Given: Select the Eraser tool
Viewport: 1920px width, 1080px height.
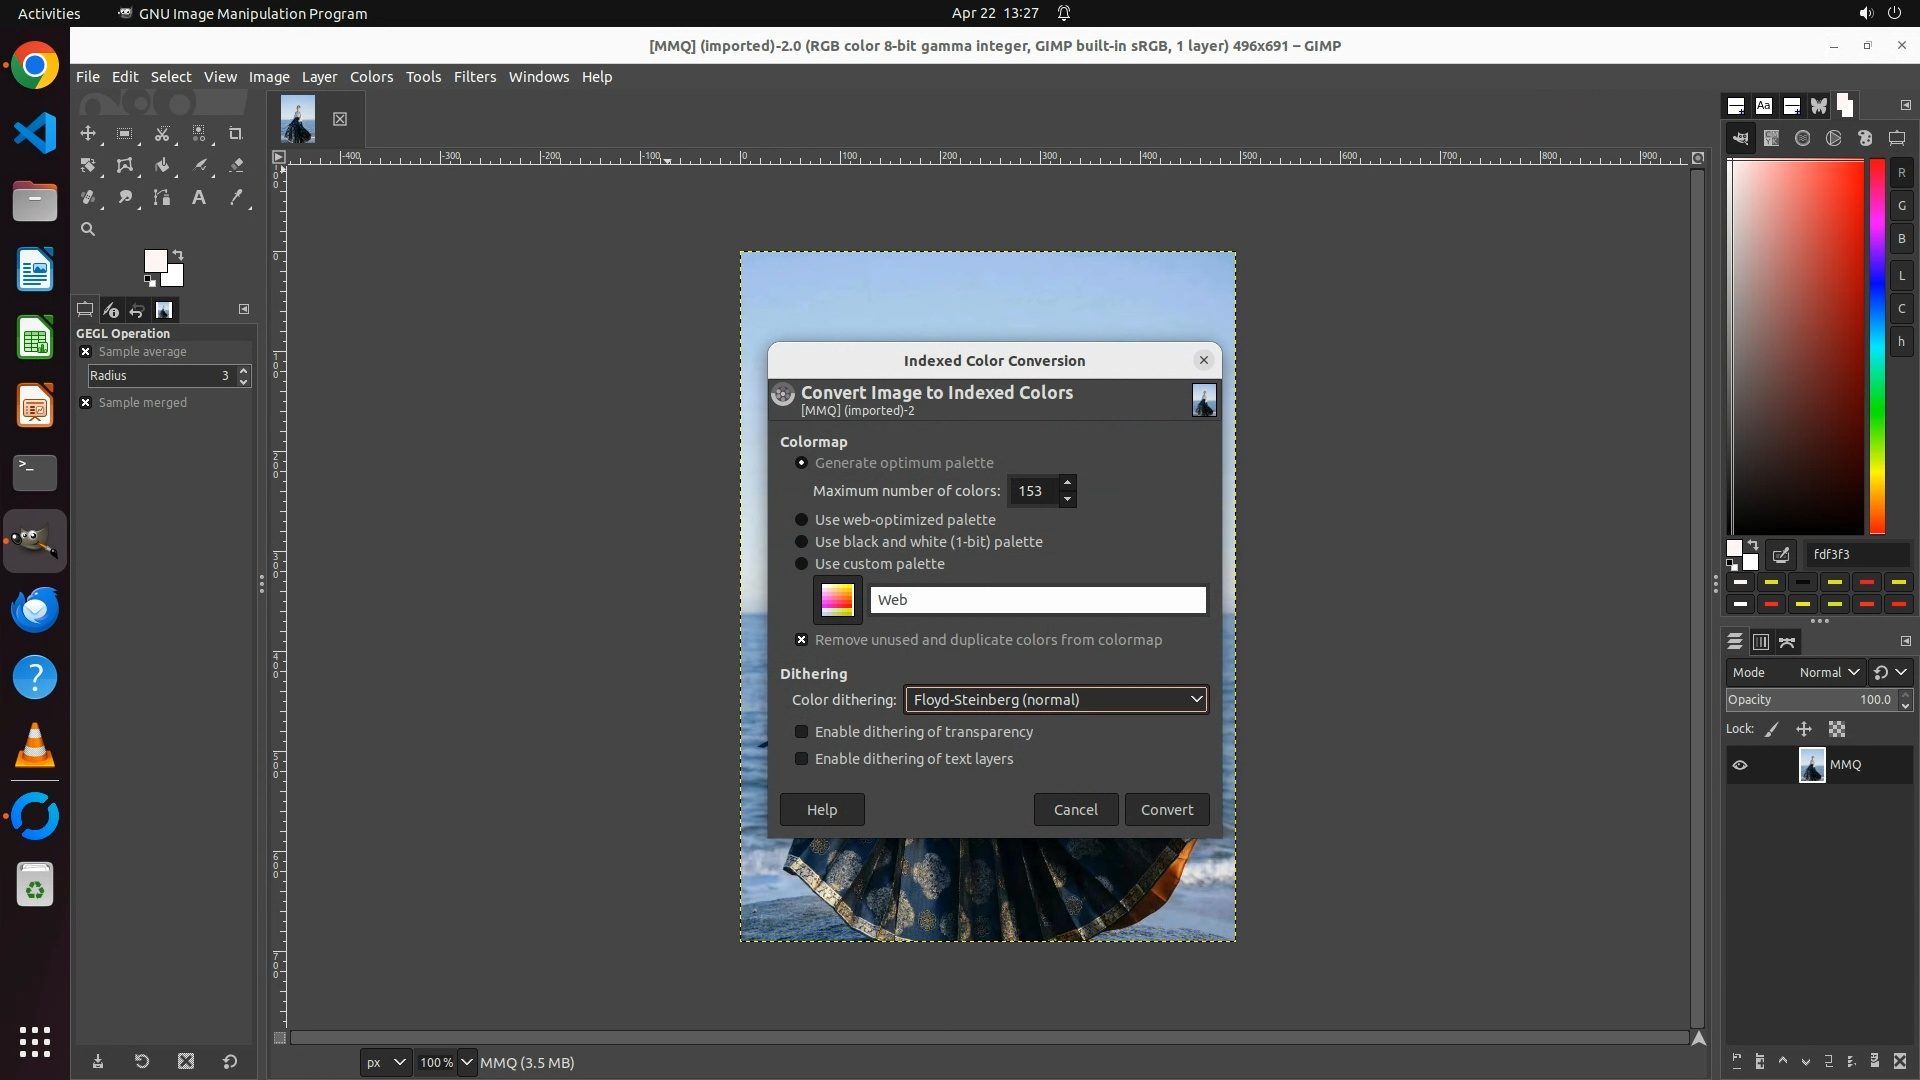Looking at the screenshot, I should (x=236, y=166).
